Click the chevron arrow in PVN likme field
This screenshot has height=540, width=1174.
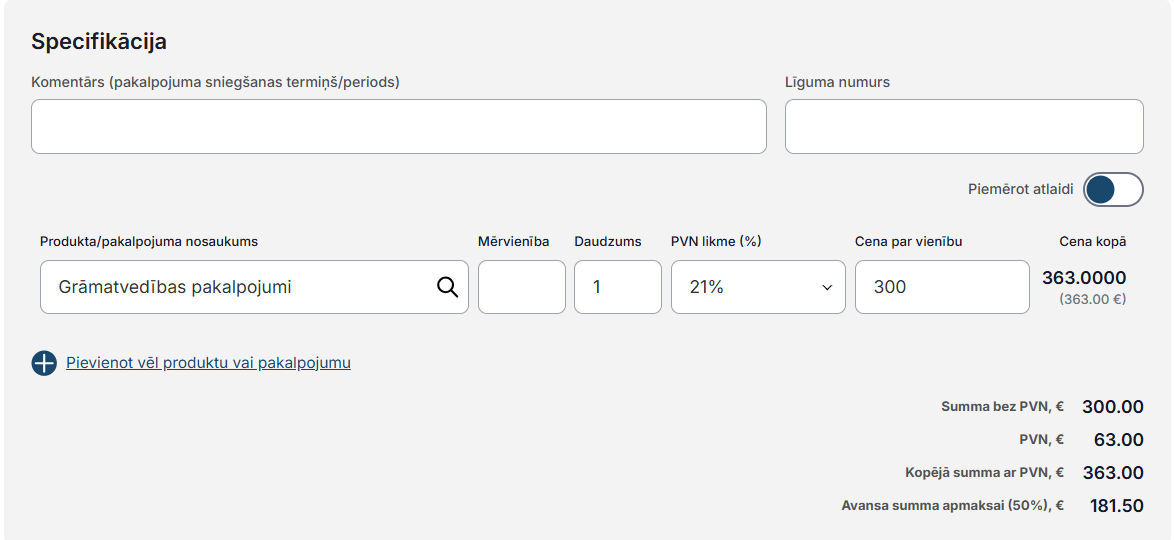click(827, 287)
